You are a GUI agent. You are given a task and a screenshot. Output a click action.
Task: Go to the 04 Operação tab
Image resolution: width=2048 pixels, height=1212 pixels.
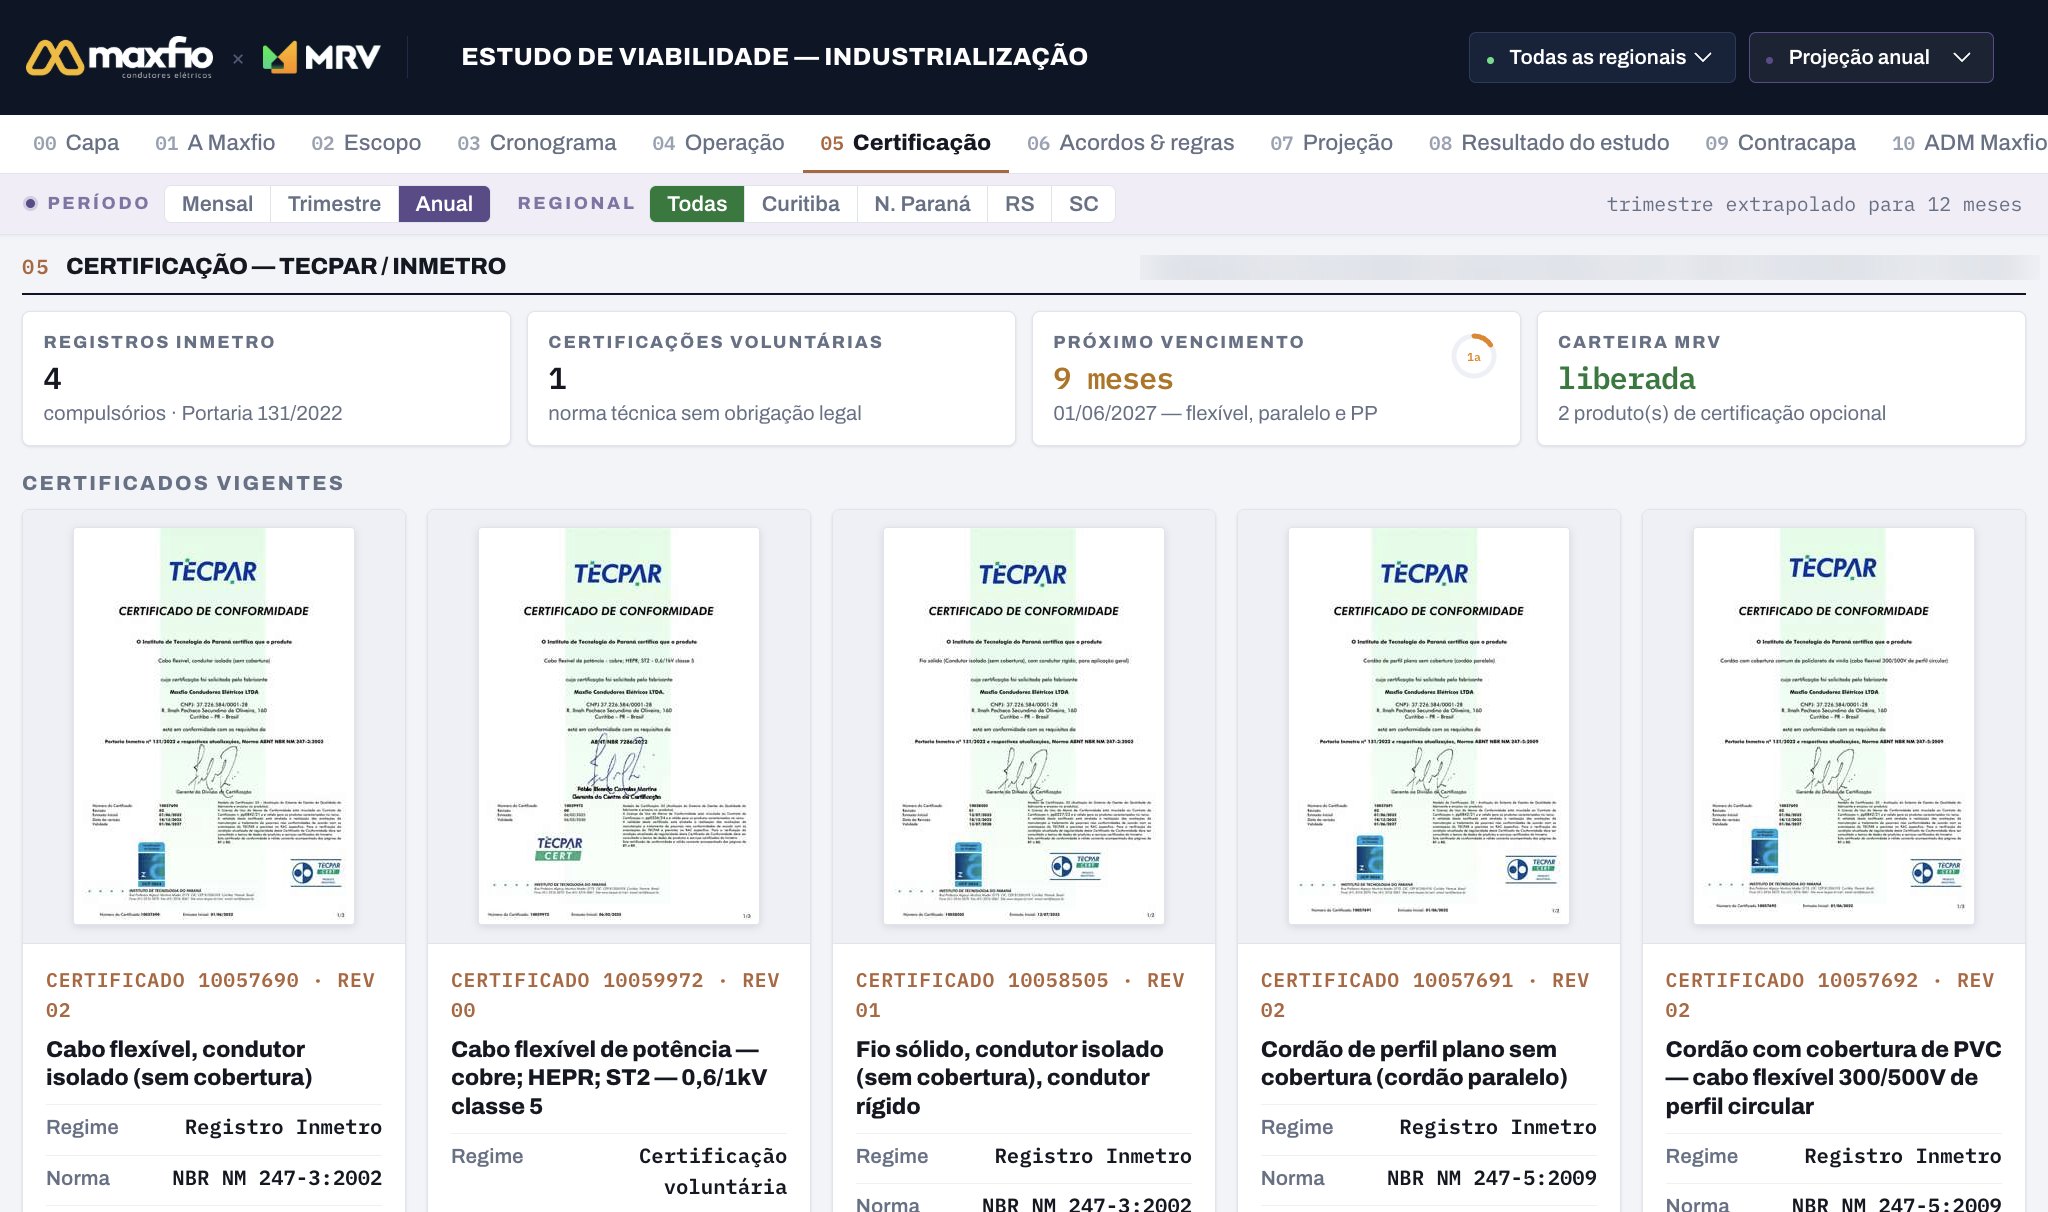coord(718,143)
